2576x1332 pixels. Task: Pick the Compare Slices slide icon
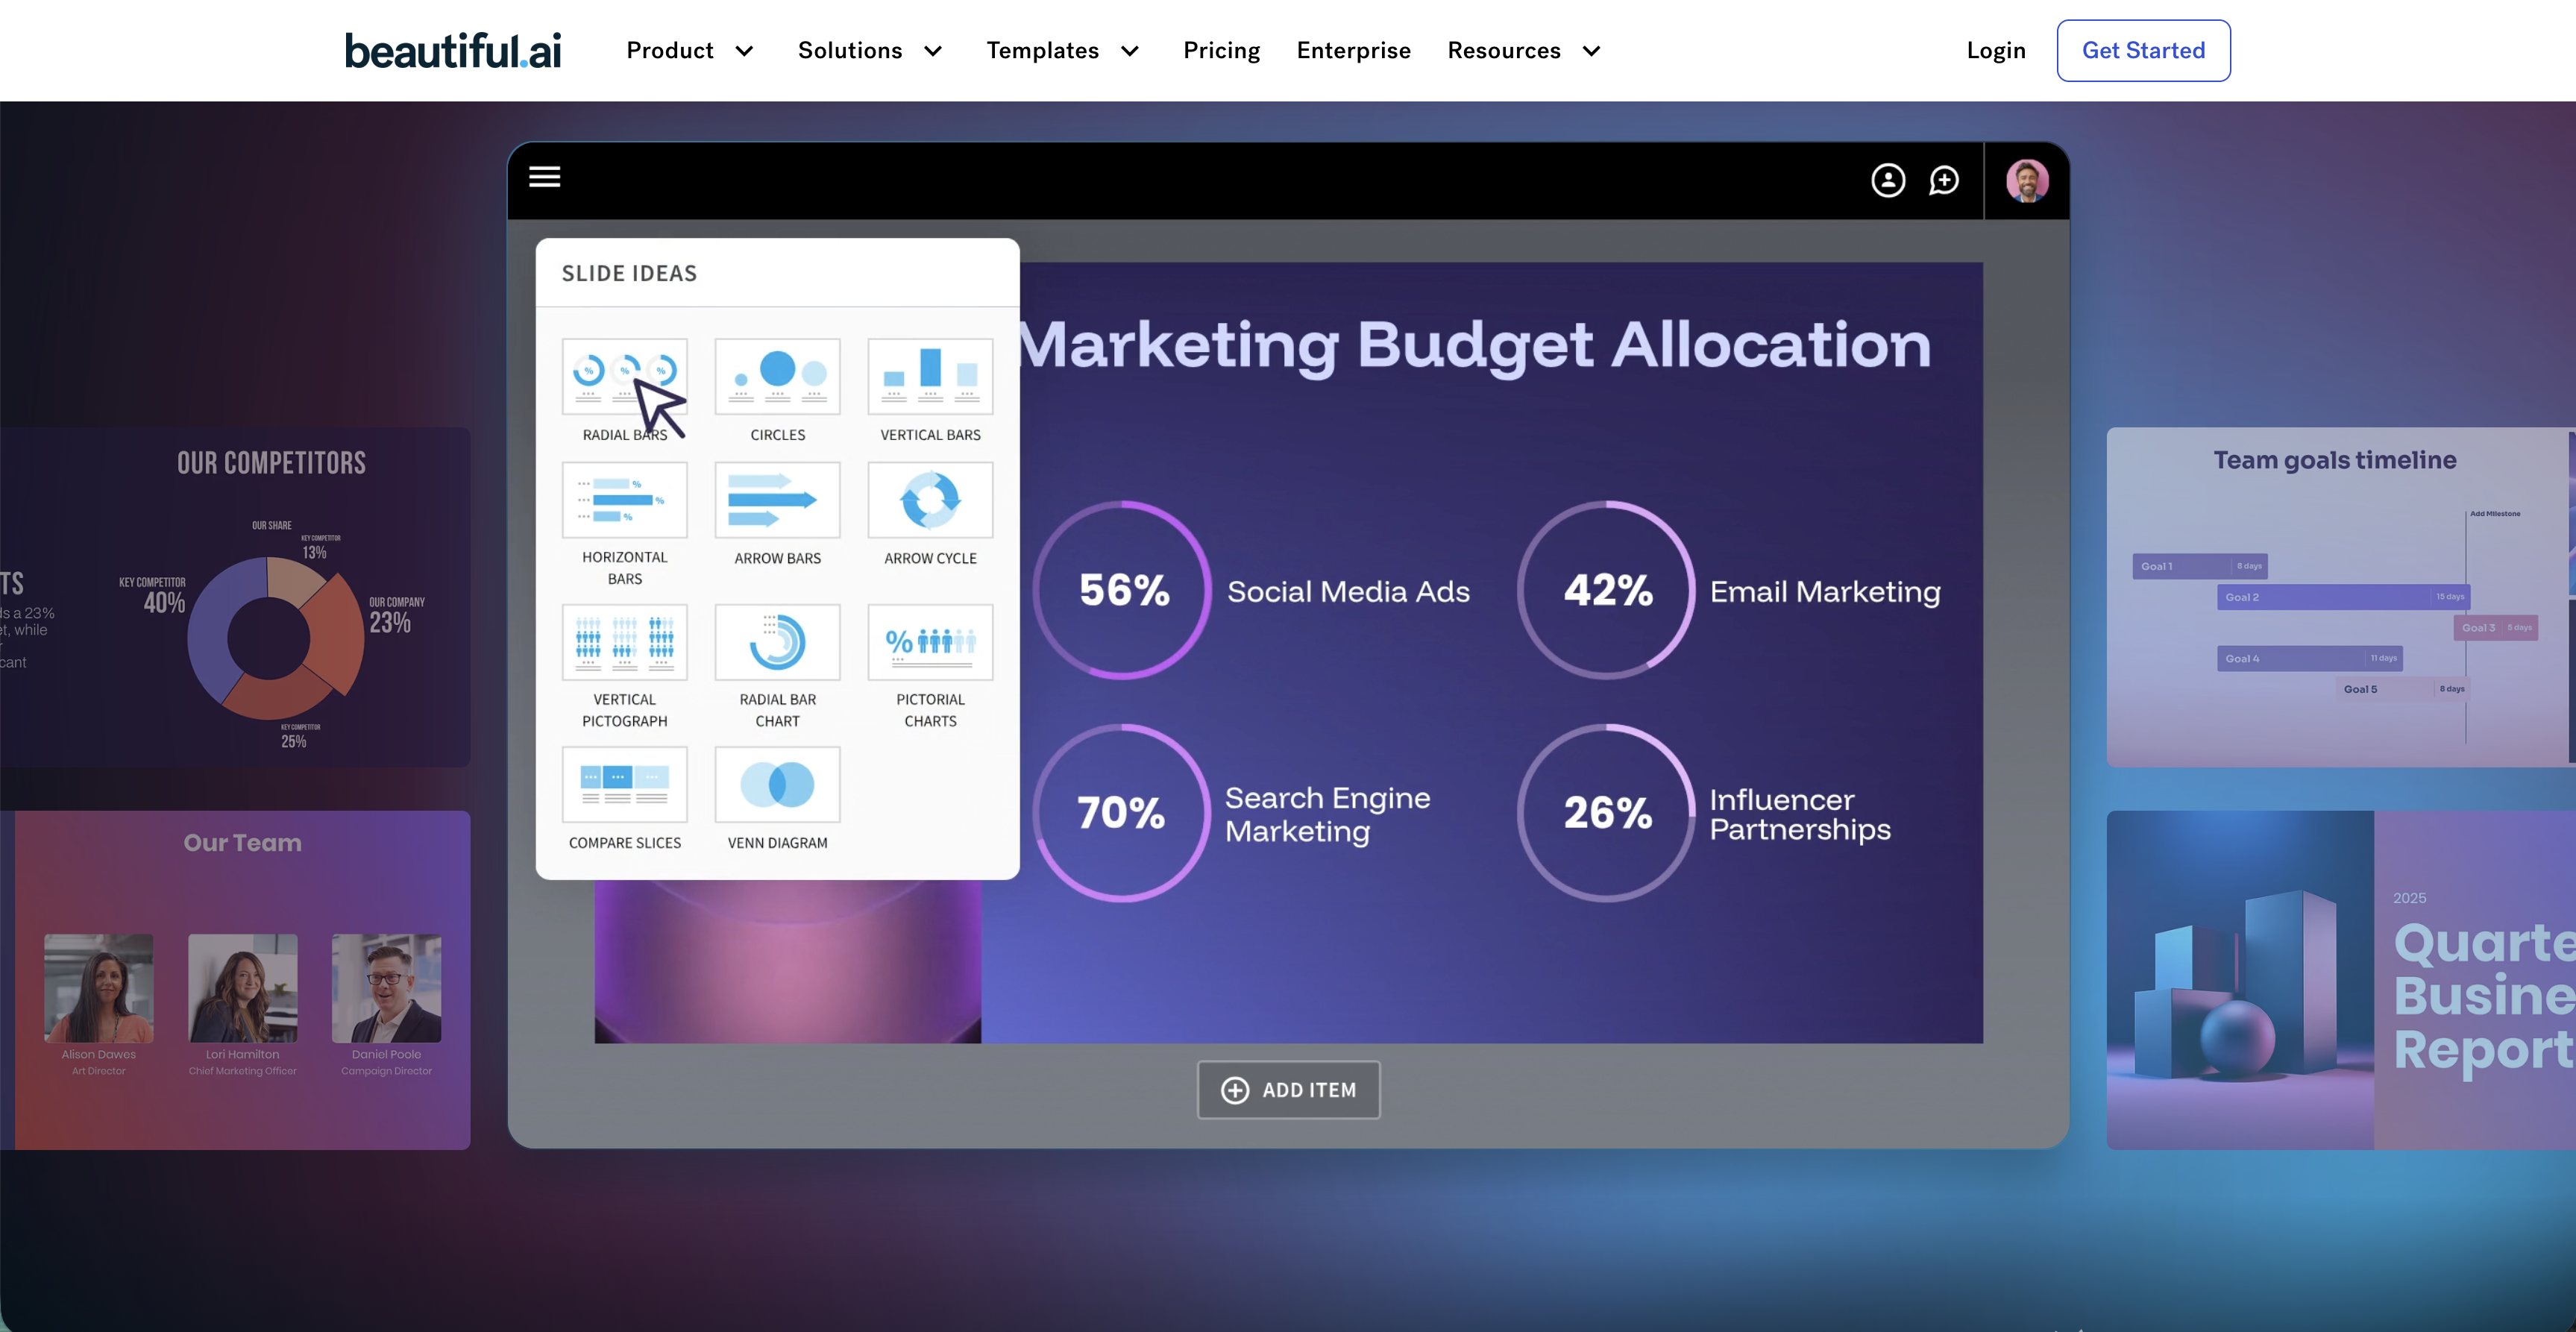pos(624,785)
